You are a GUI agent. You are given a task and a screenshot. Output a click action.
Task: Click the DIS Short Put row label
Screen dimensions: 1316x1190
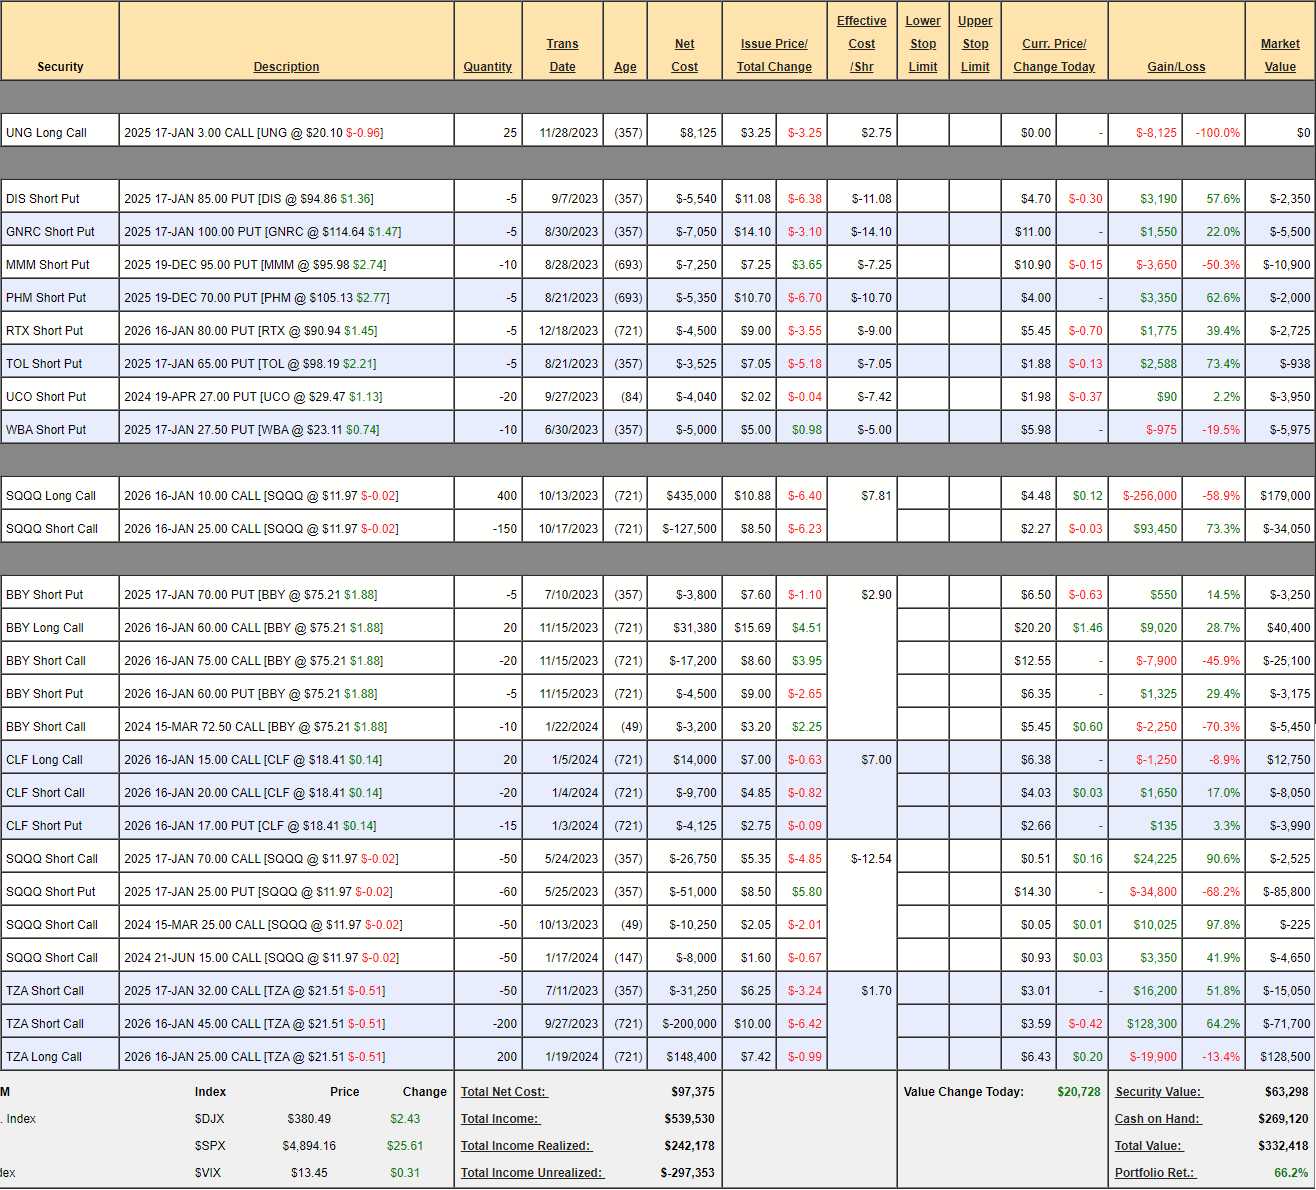(43, 199)
